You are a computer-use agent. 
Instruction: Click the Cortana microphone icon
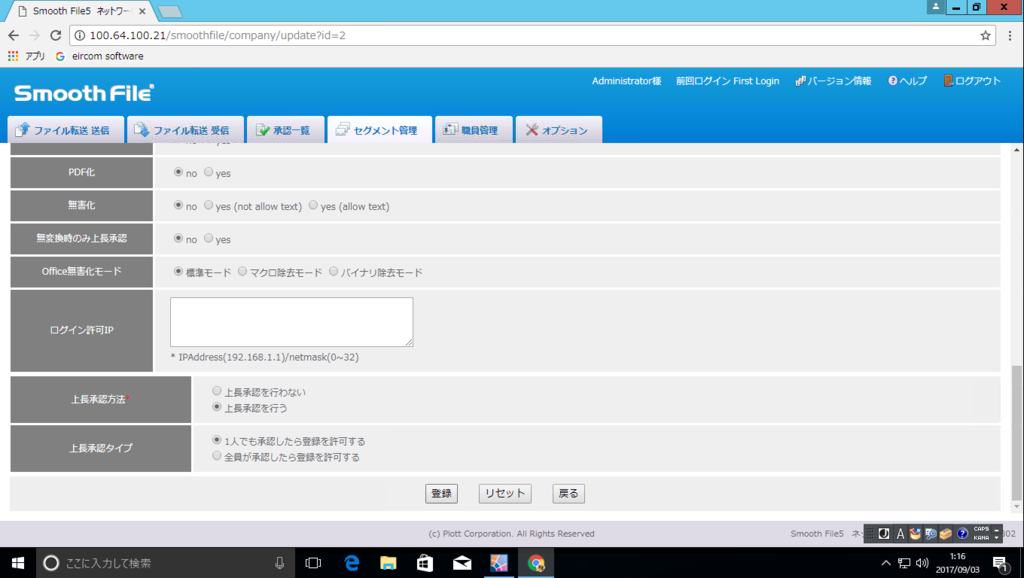tap(280, 563)
